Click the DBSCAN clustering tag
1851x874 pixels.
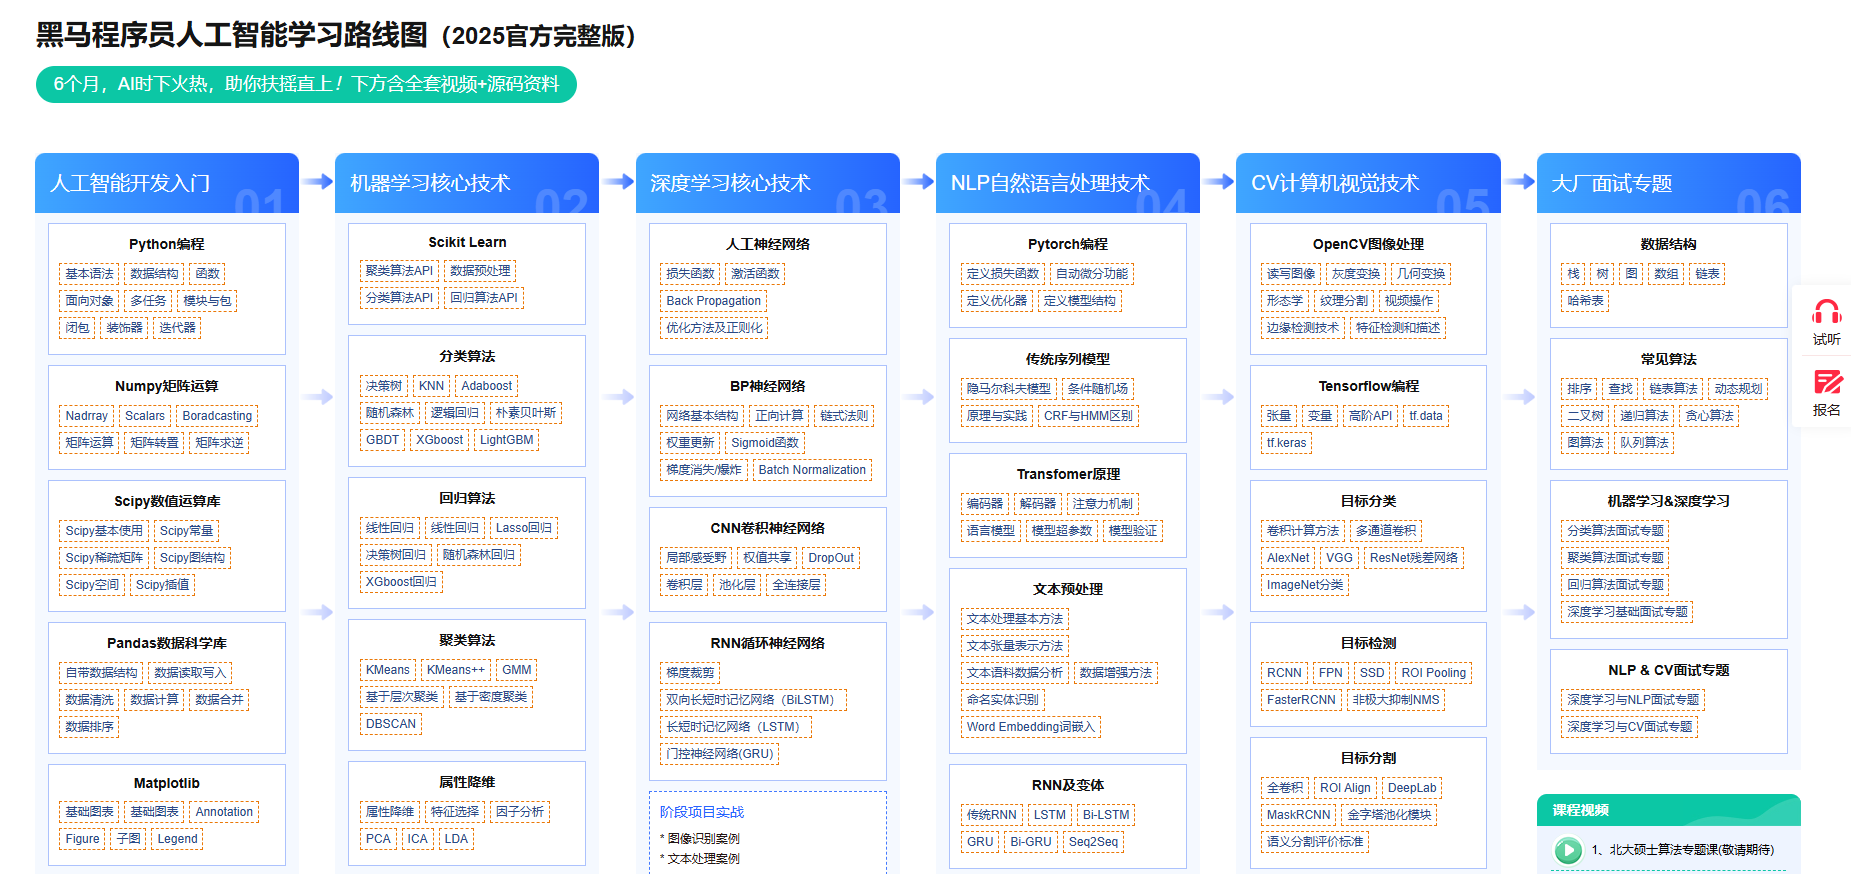pos(390,724)
